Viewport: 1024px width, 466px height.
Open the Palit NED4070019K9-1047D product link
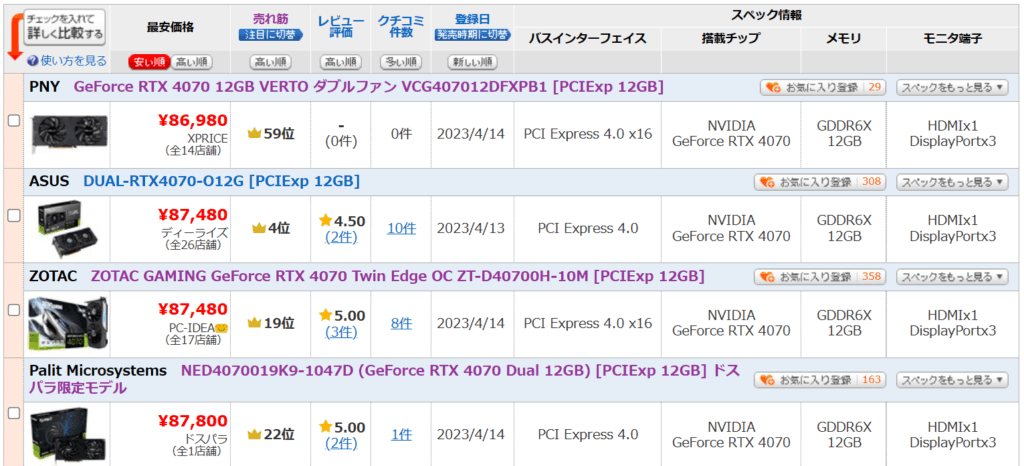[385, 379]
